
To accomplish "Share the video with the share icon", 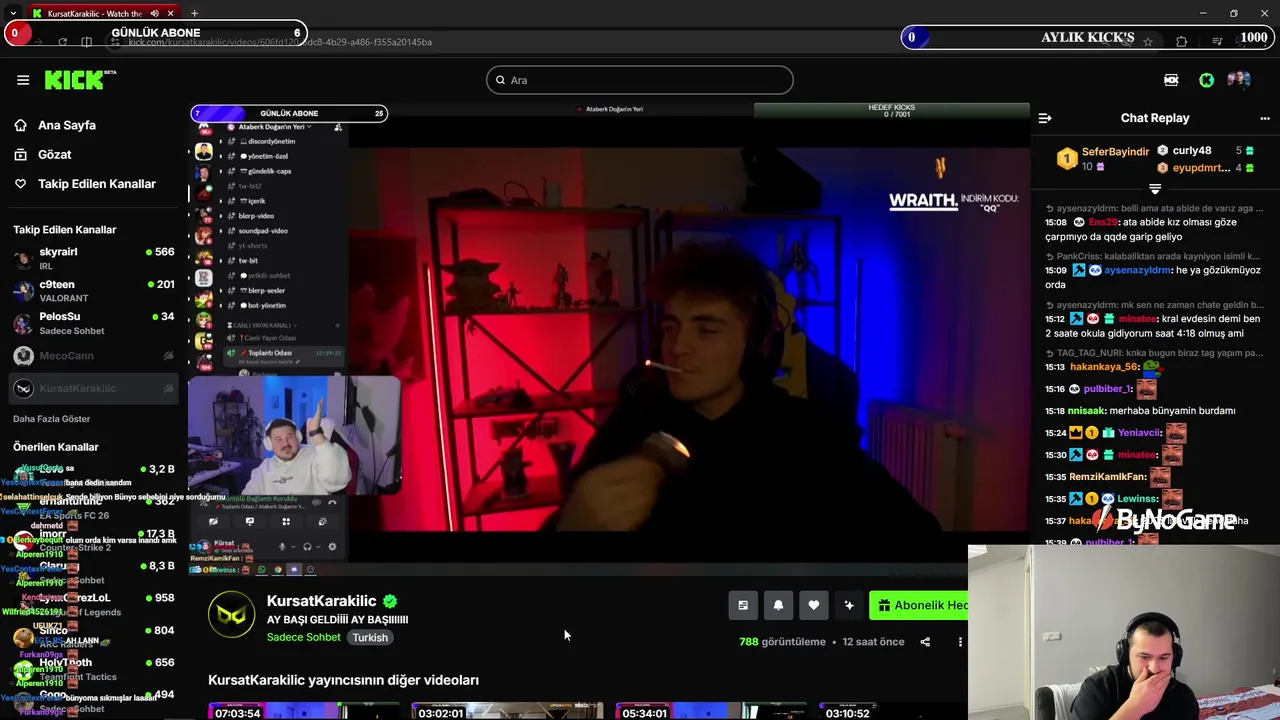I will click(925, 642).
